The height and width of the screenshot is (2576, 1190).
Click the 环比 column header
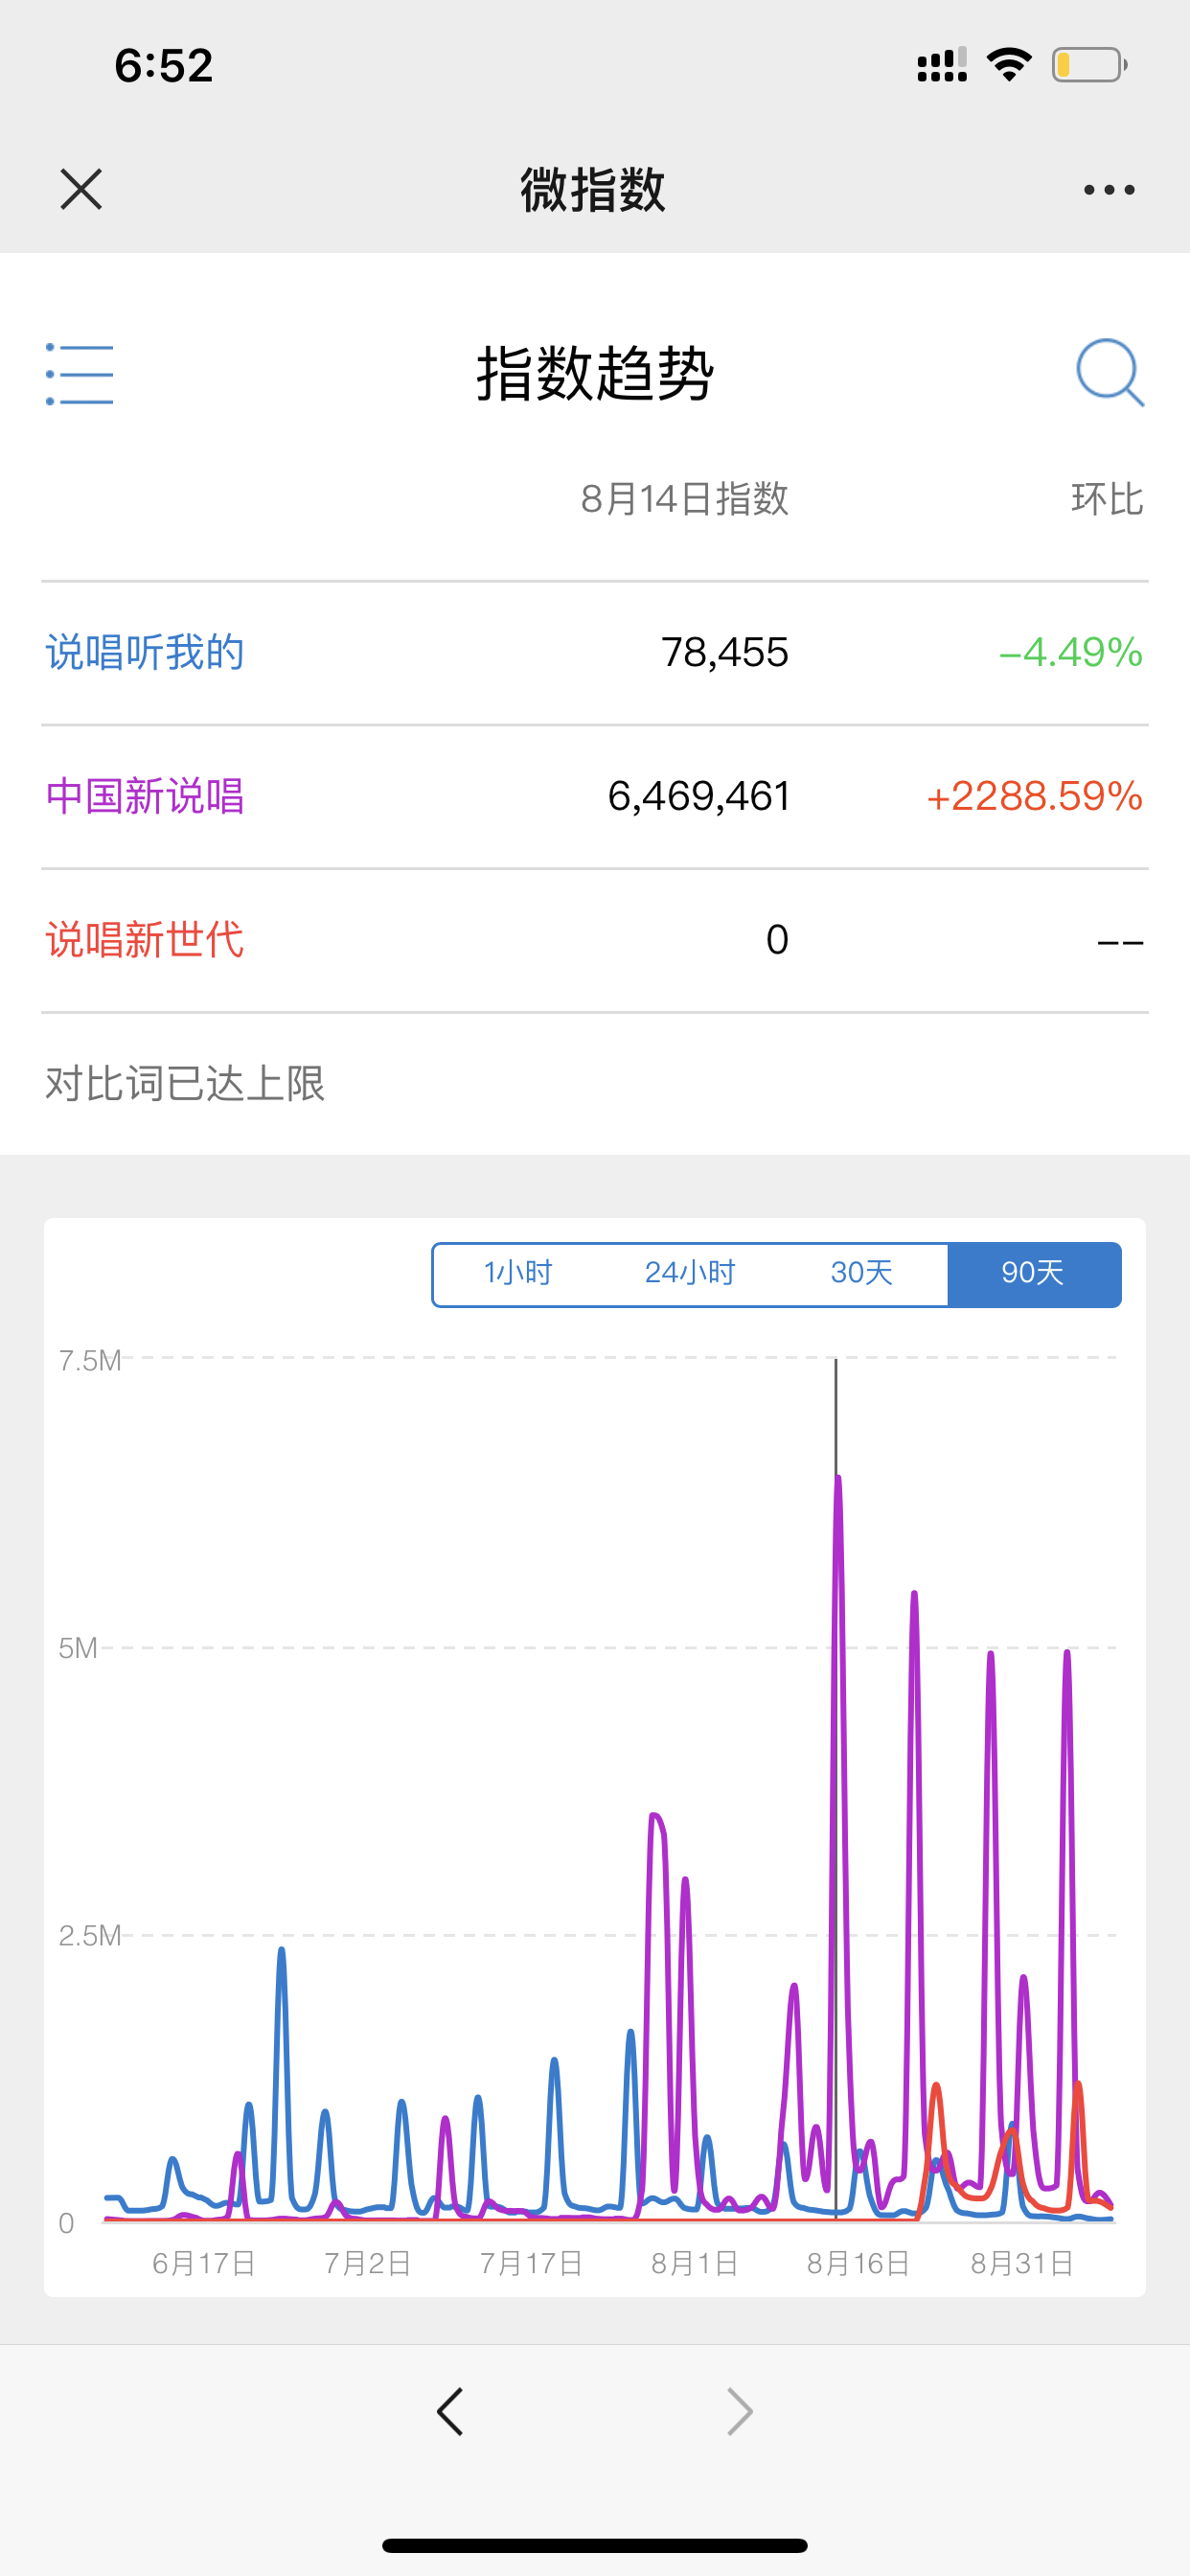1107,499
